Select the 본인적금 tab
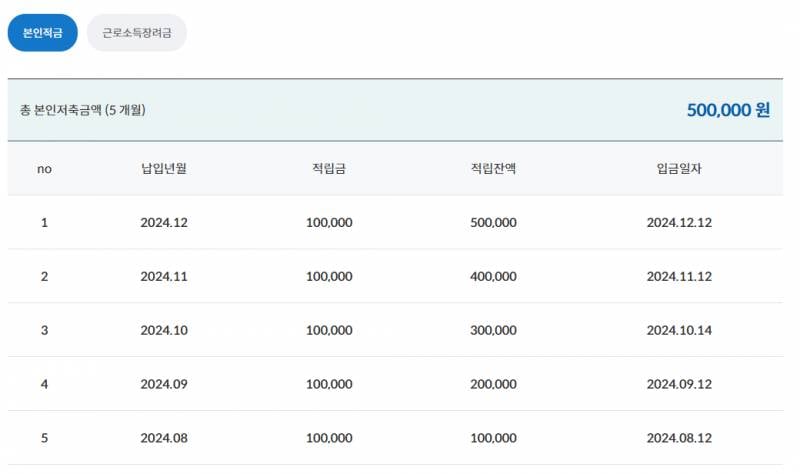This screenshot has height=474, width=800. [42, 33]
